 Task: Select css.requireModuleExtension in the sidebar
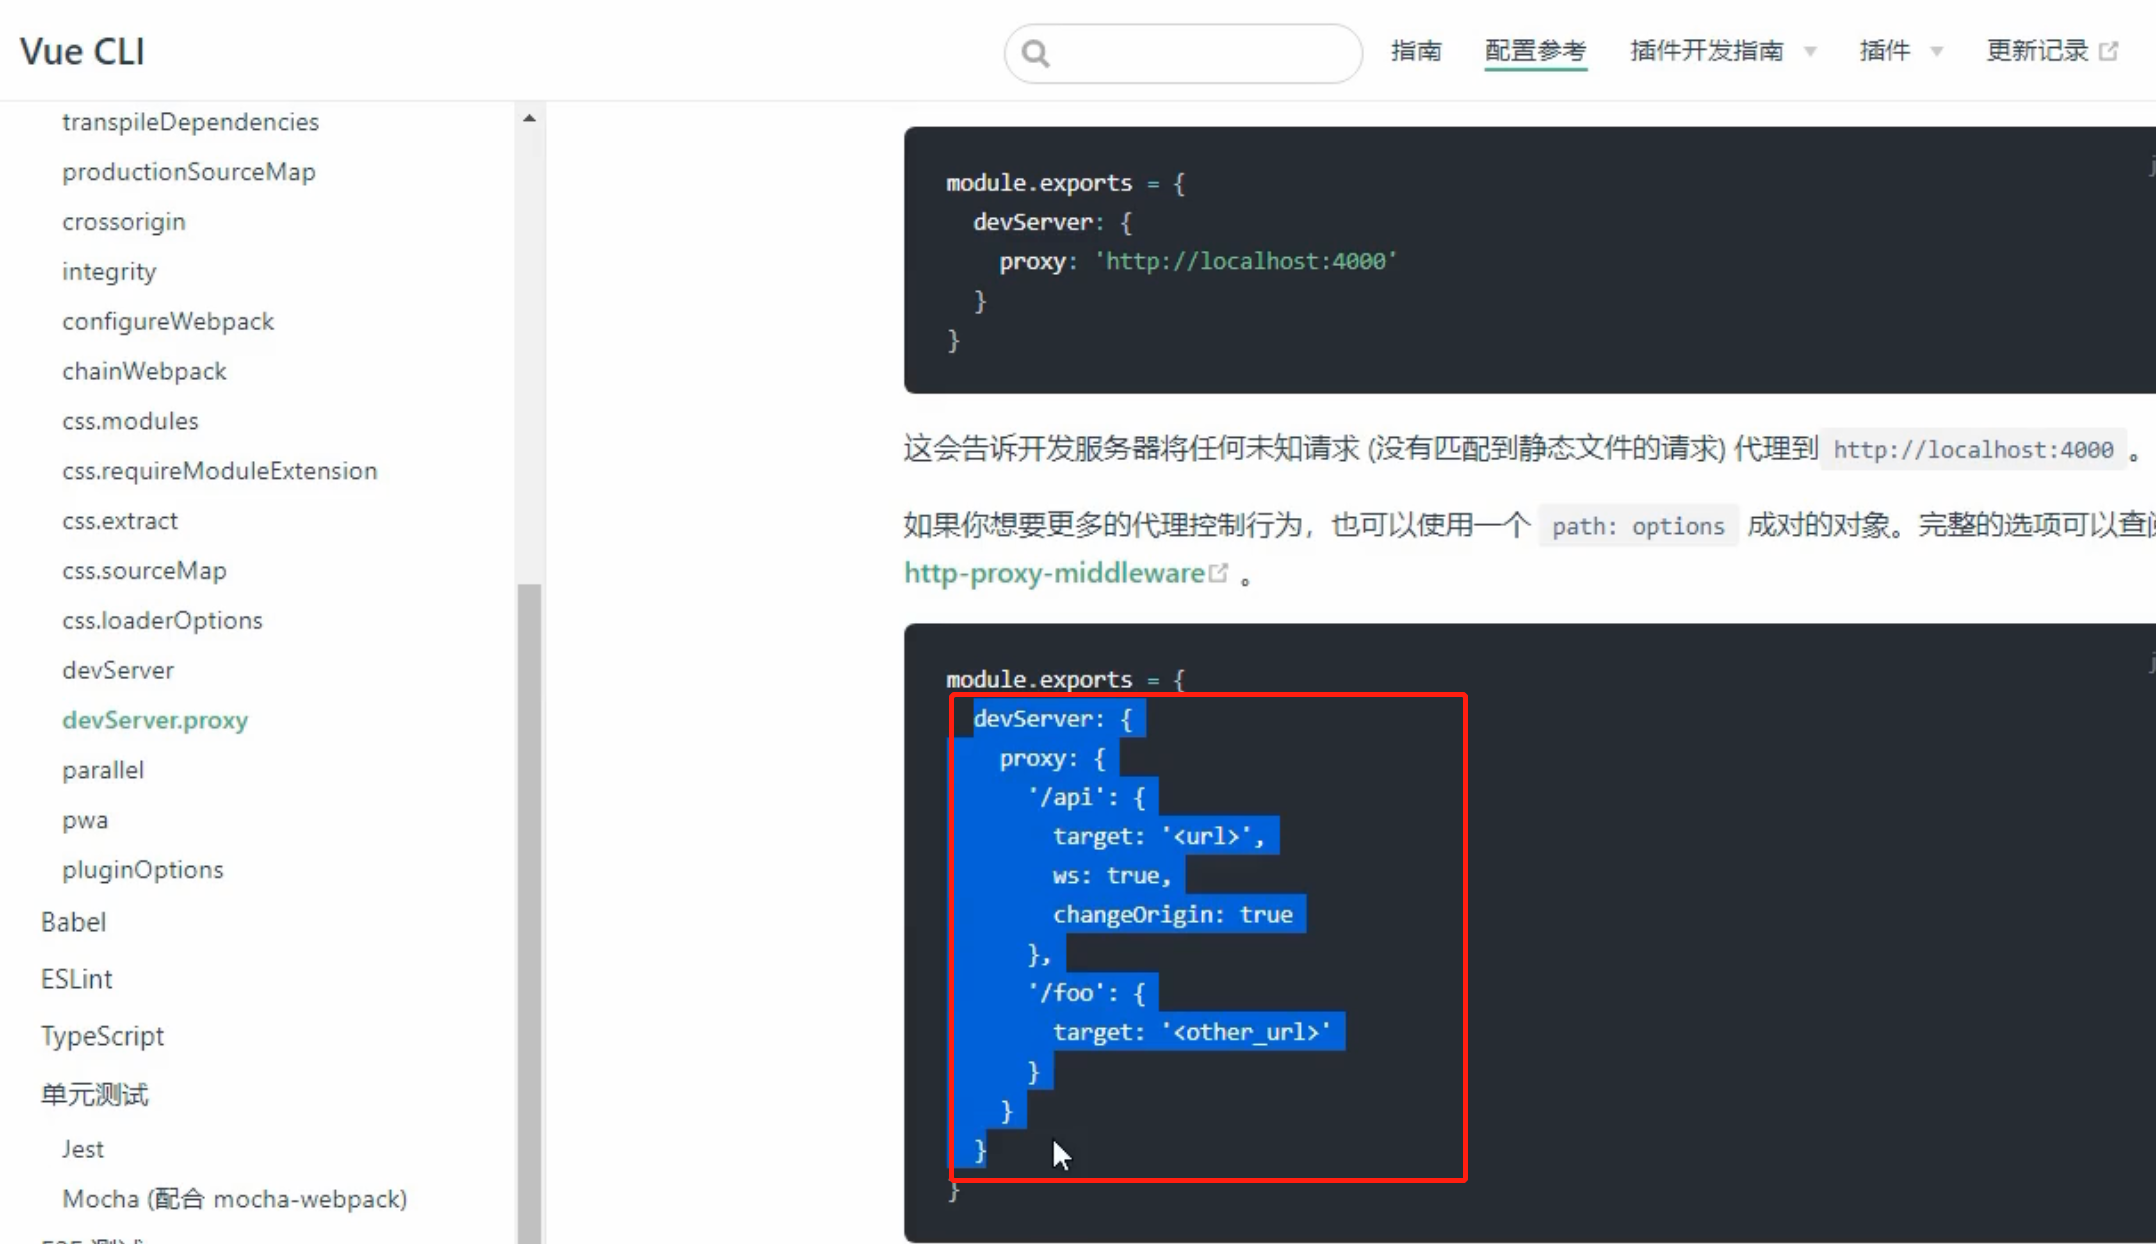pyautogui.click(x=220, y=471)
